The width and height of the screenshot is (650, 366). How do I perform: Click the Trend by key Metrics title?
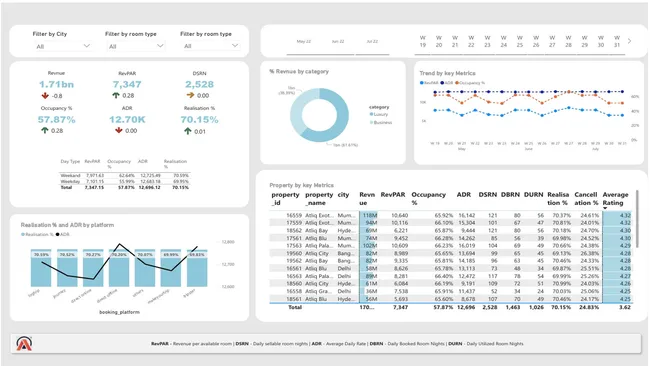tap(447, 73)
